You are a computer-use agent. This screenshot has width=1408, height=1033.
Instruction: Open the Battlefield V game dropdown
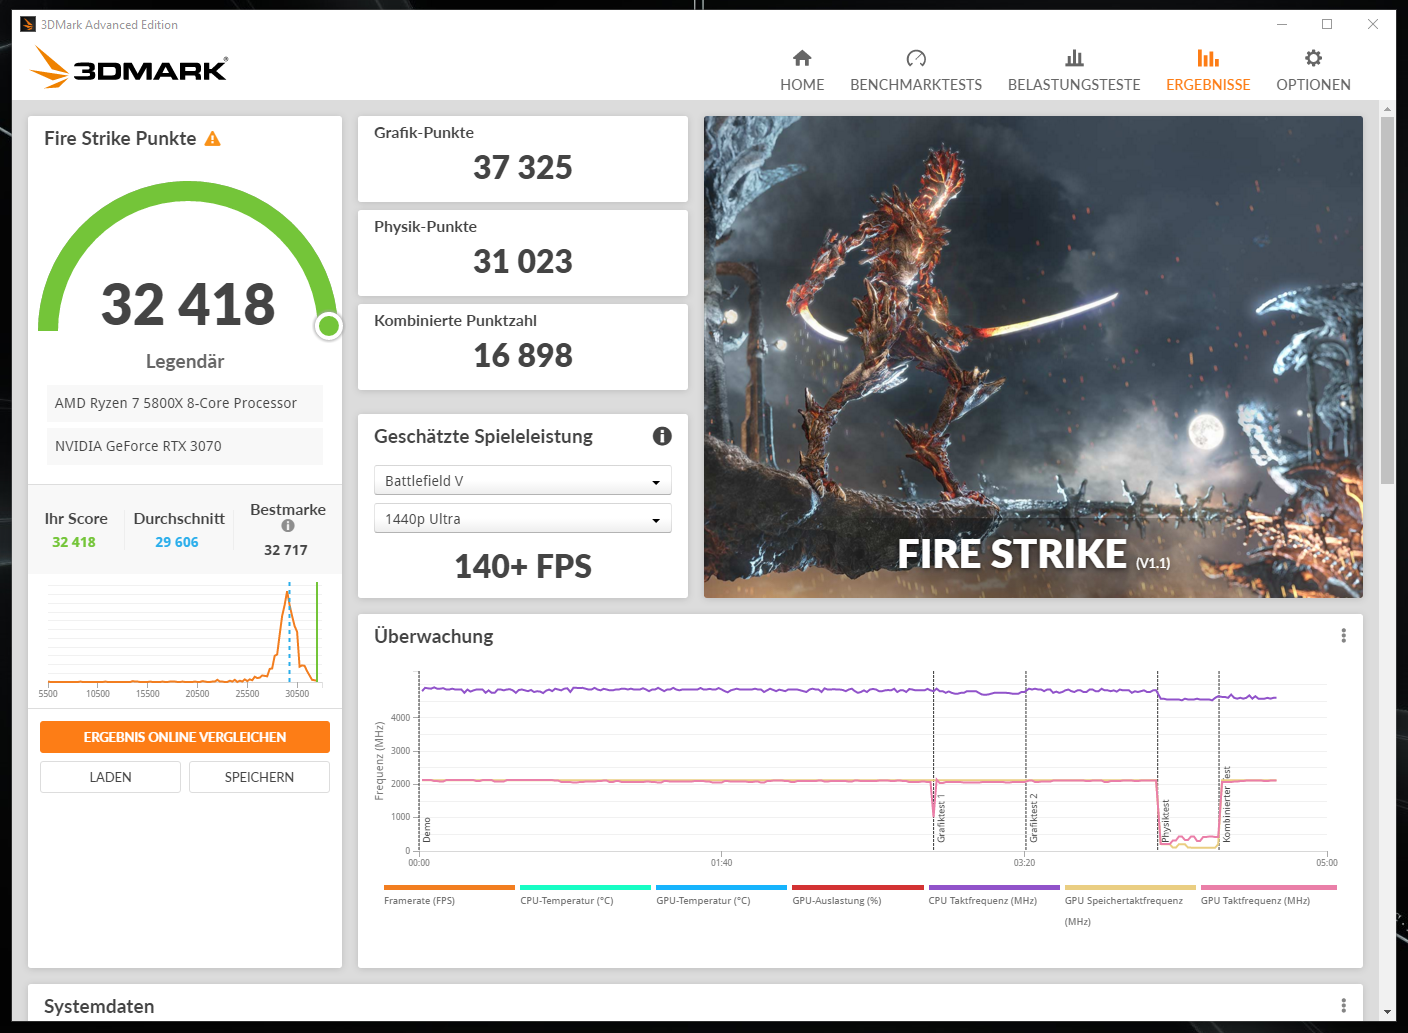tap(523, 481)
